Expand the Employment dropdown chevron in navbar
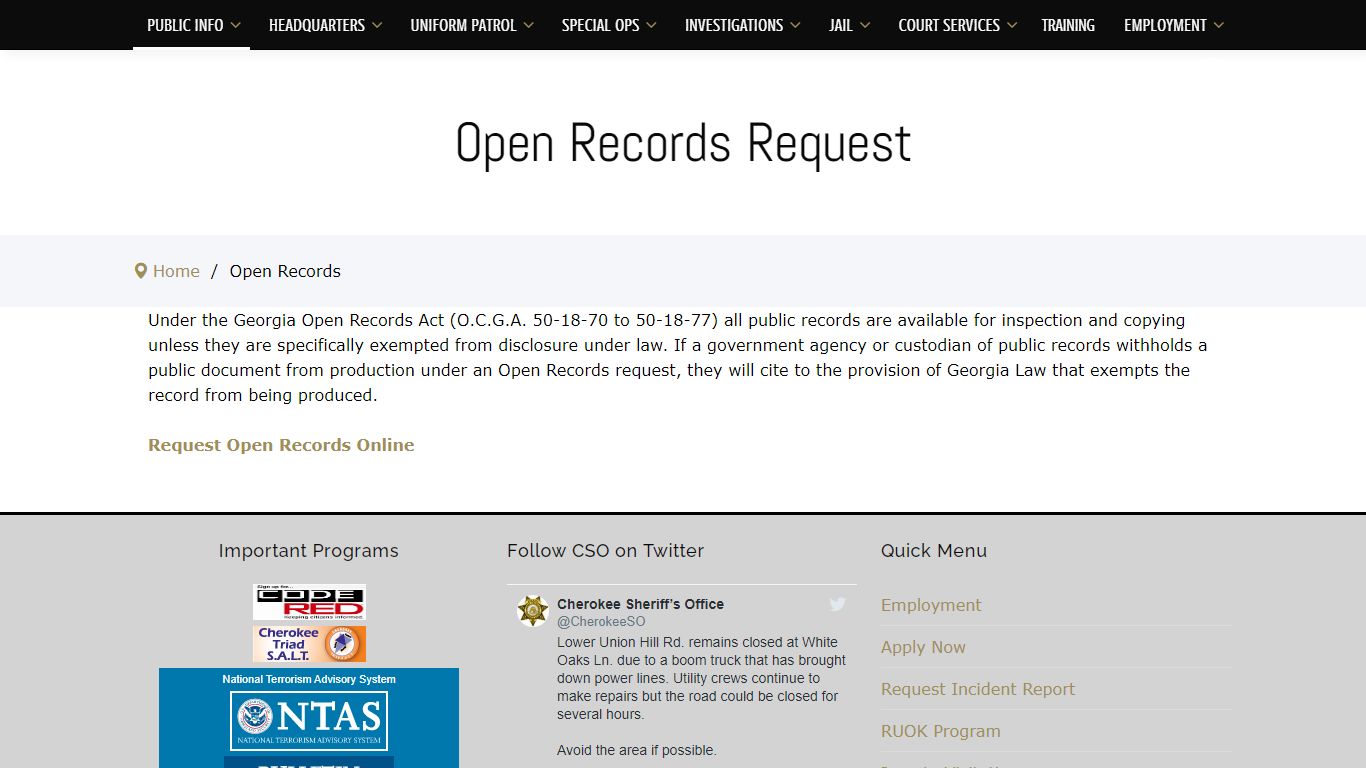The width and height of the screenshot is (1366, 768). pos(1218,26)
